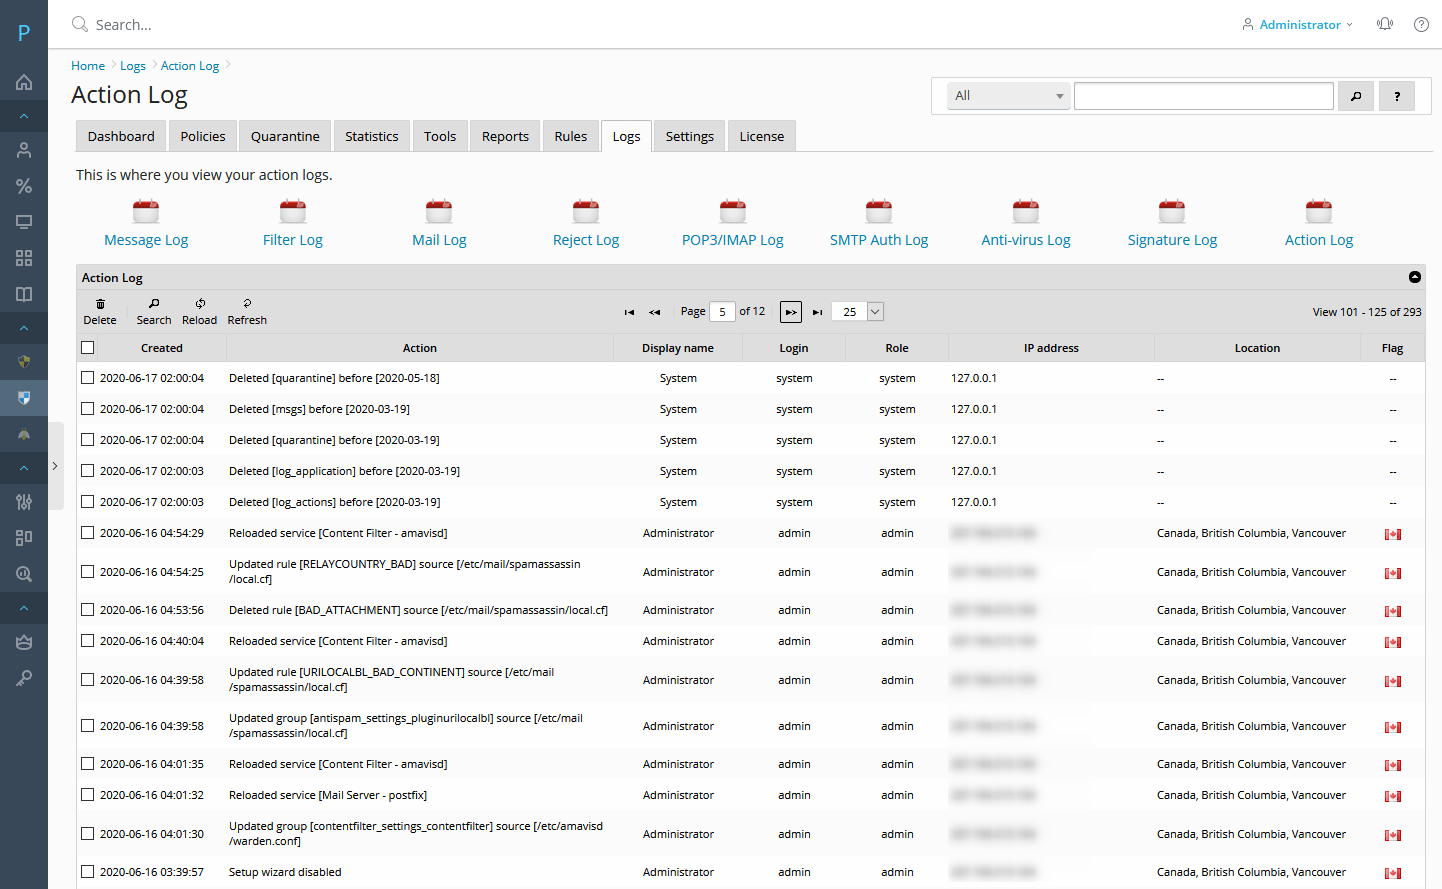1442x889 pixels.
Task: Click the home icon in left sidebar
Action: [24, 82]
